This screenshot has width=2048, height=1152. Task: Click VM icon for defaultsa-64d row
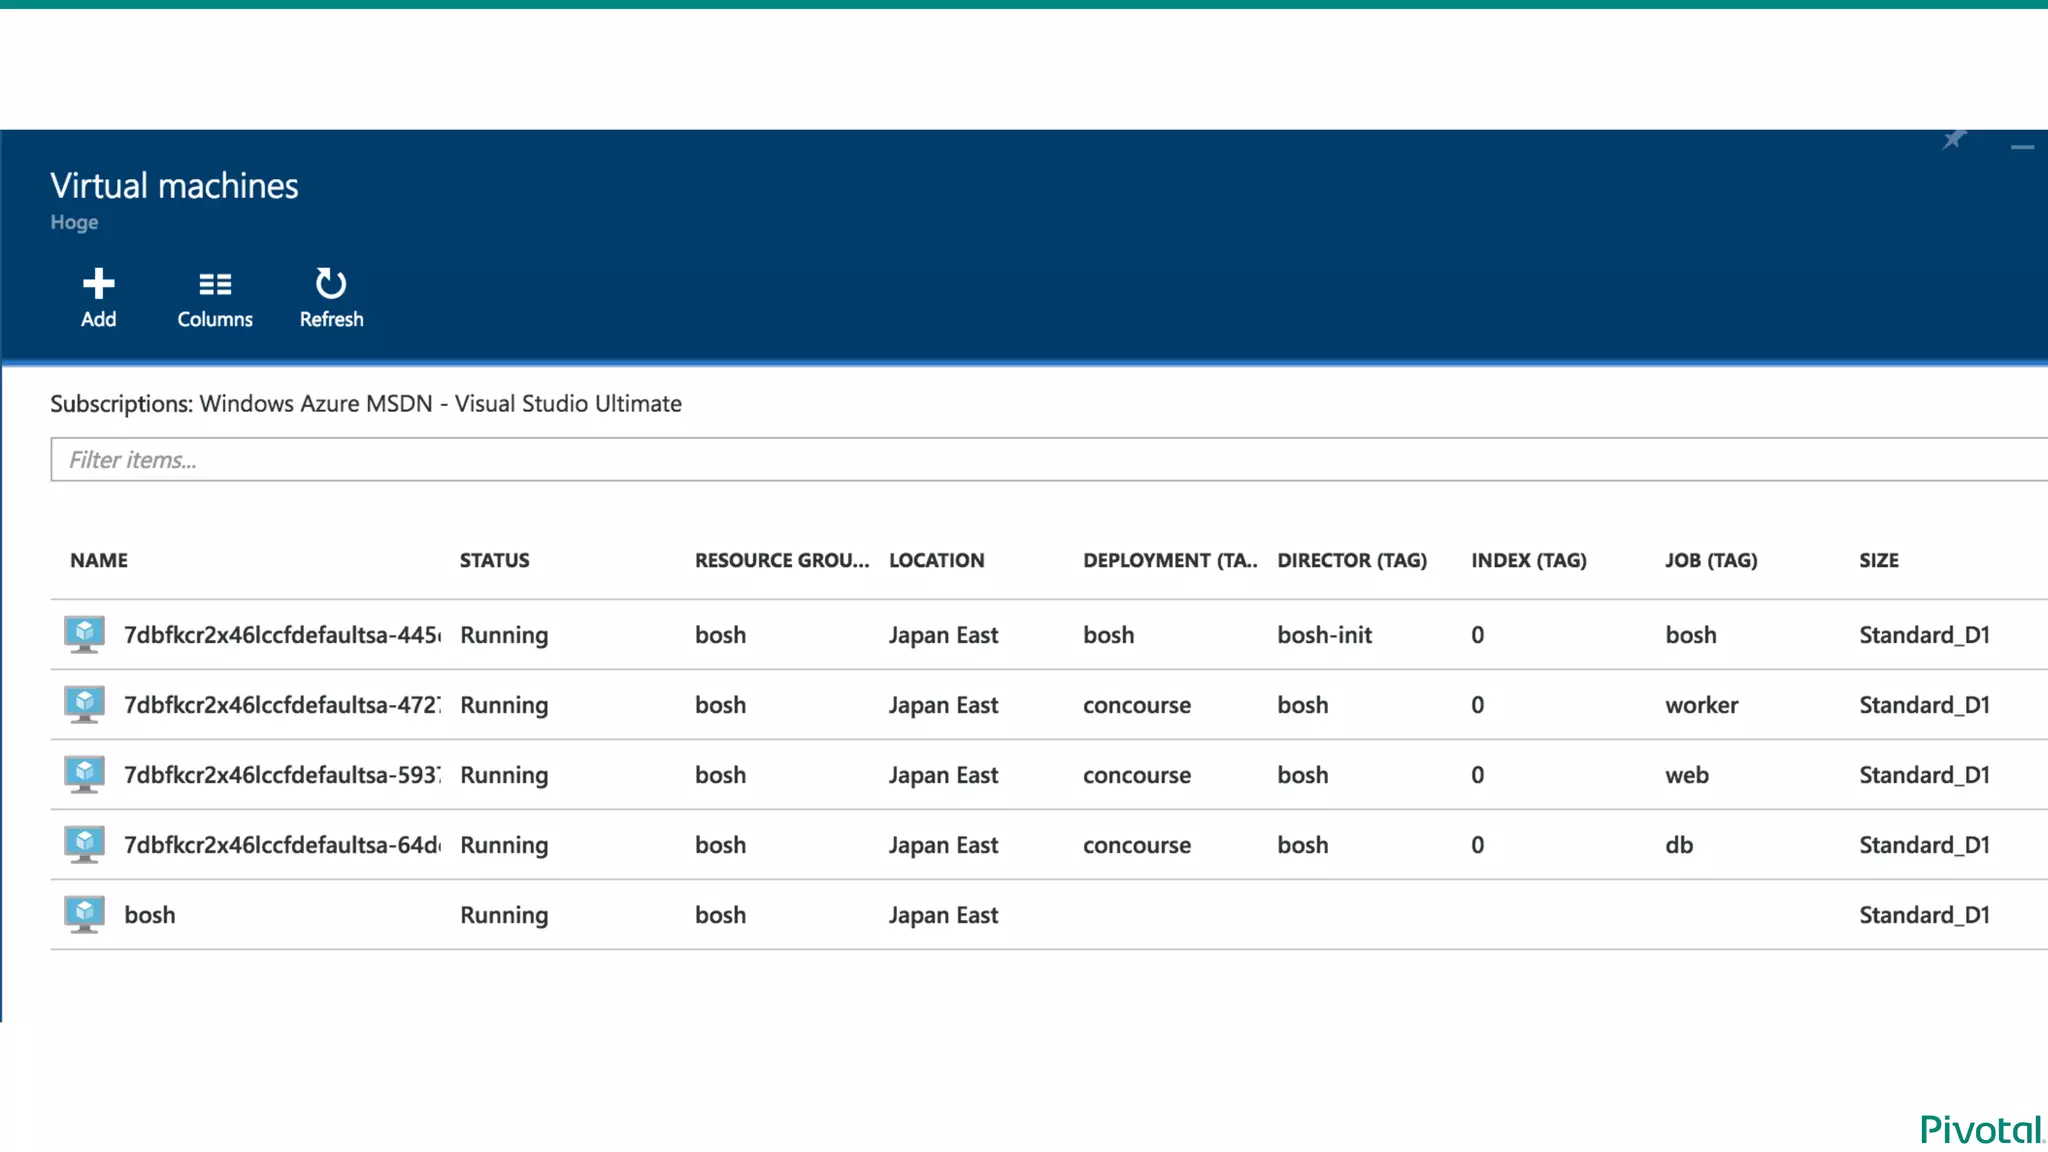pyautogui.click(x=85, y=844)
